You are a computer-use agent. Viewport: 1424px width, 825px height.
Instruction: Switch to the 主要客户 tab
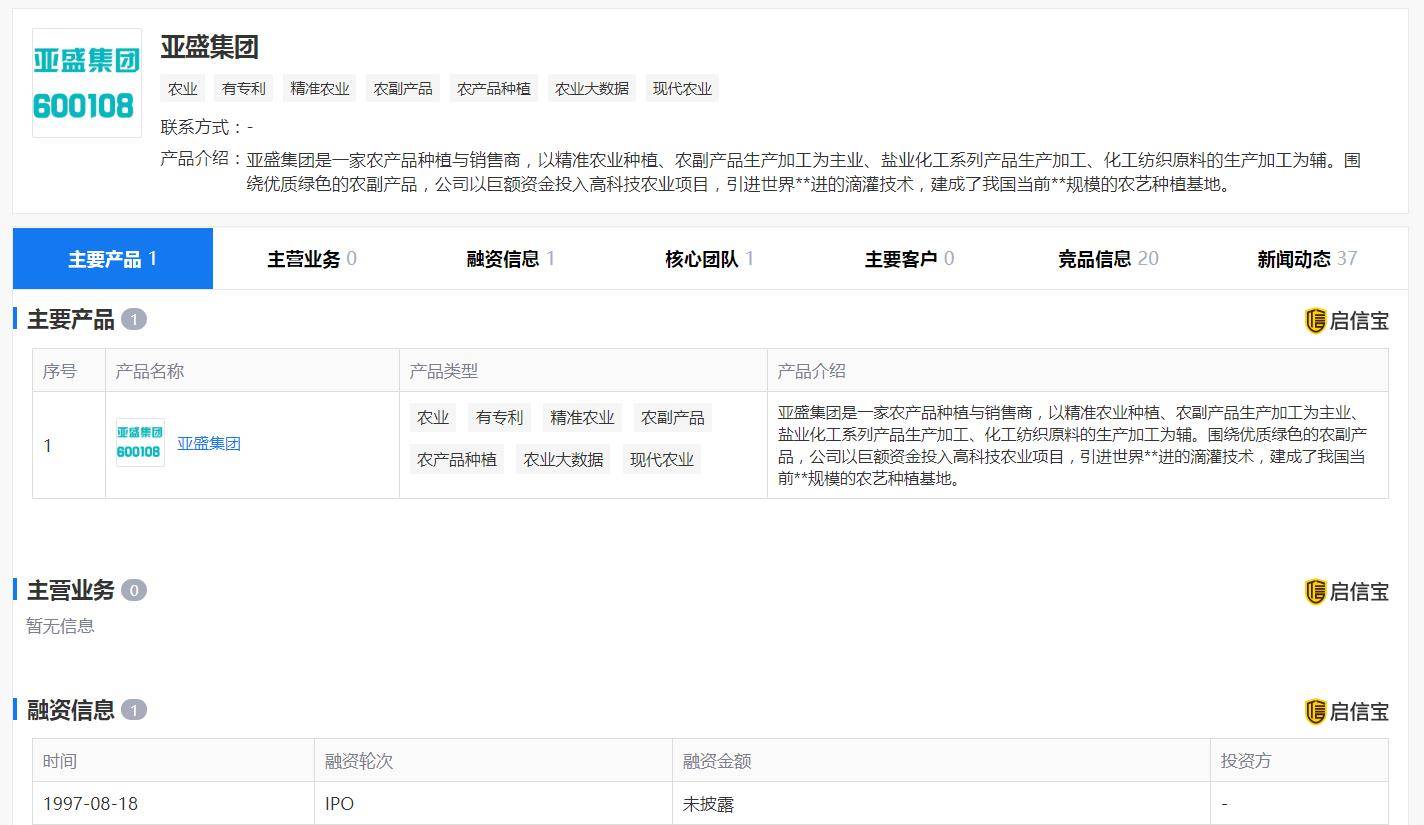pos(909,259)
